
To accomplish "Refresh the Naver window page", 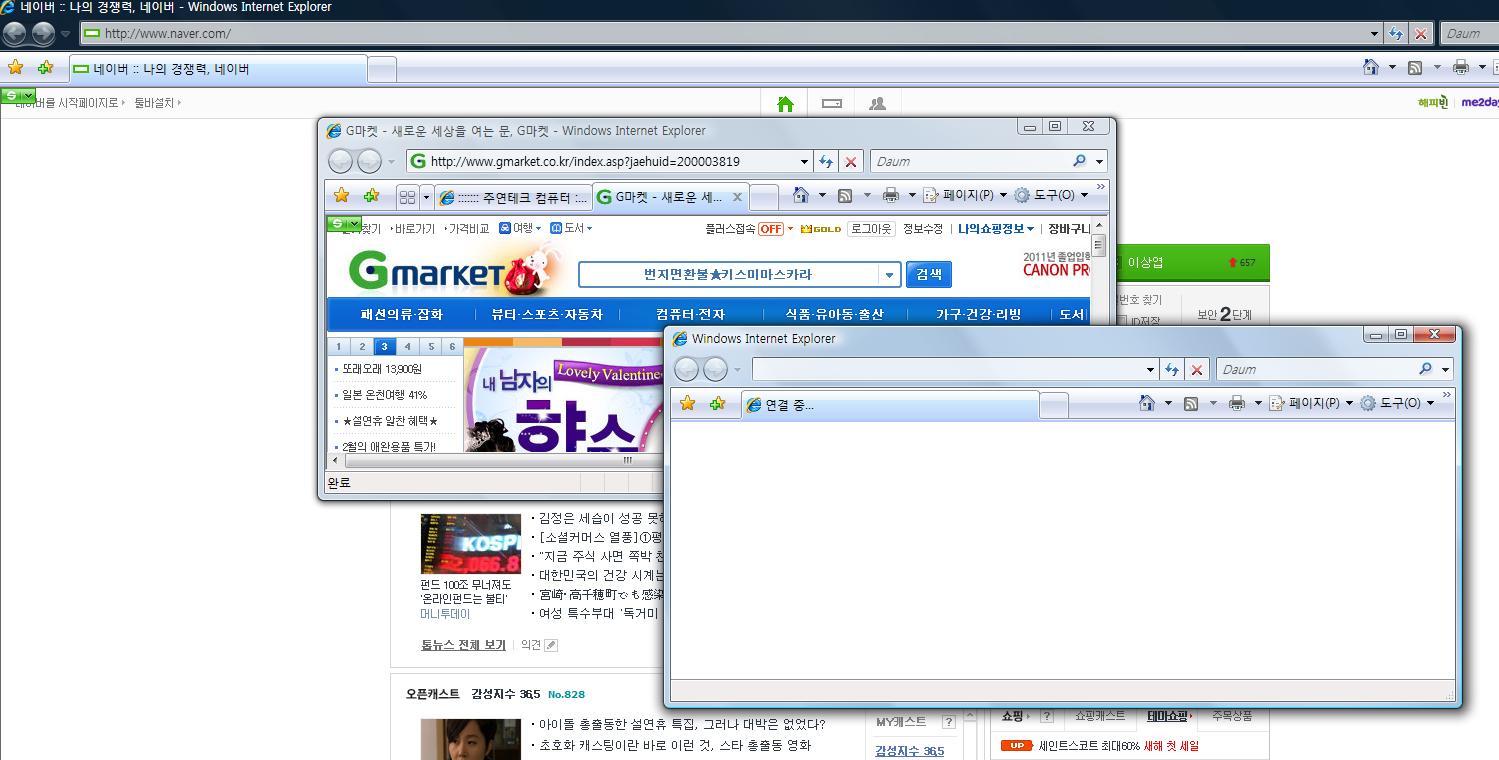I will [1396, 33].
